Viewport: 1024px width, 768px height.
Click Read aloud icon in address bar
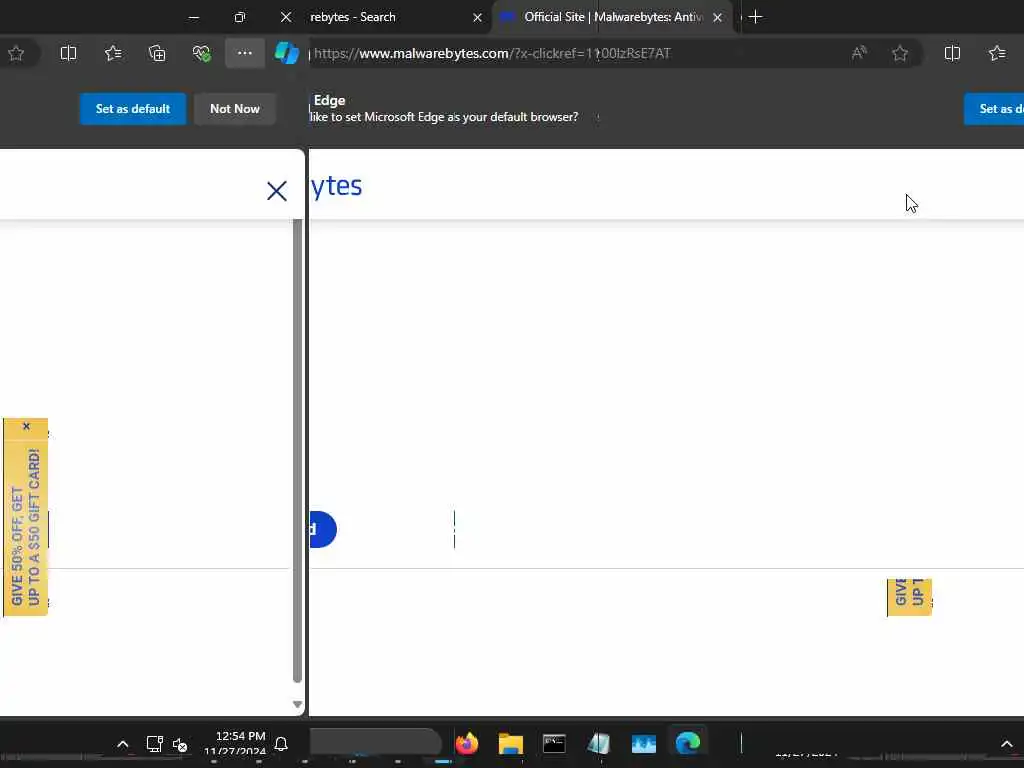point(859,54)
